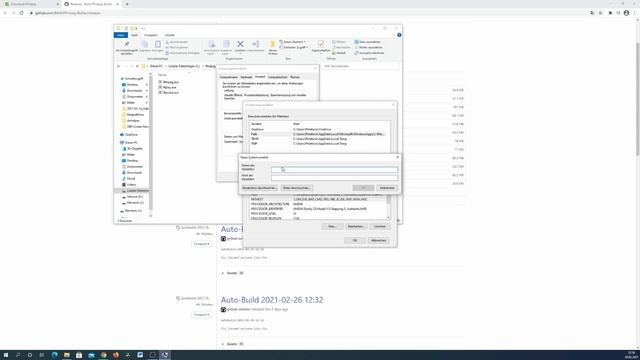This screenshot has width=640, height=360.
Task: Select OneDrive in the Explorer sidebar
Action: [129, 135]
